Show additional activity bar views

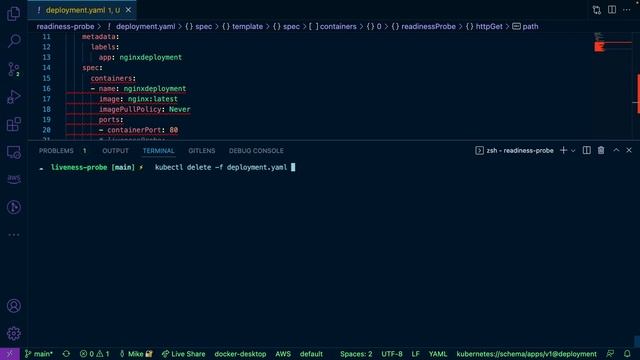(13, 235)
